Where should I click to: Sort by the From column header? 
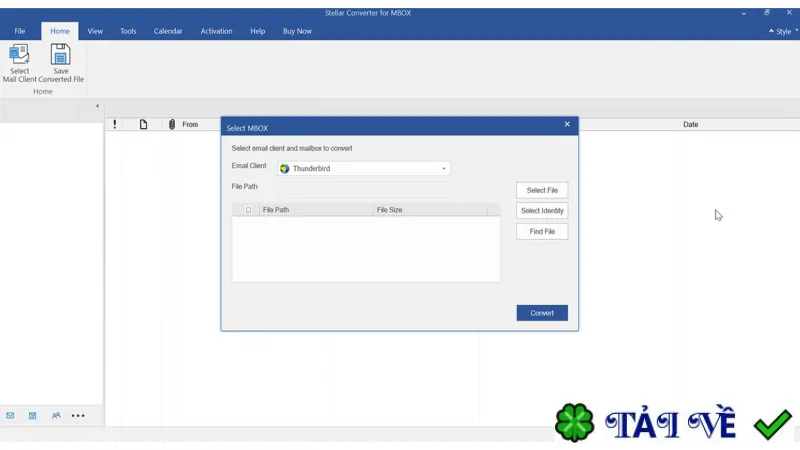pyautogui.click(x=190, y=124)
